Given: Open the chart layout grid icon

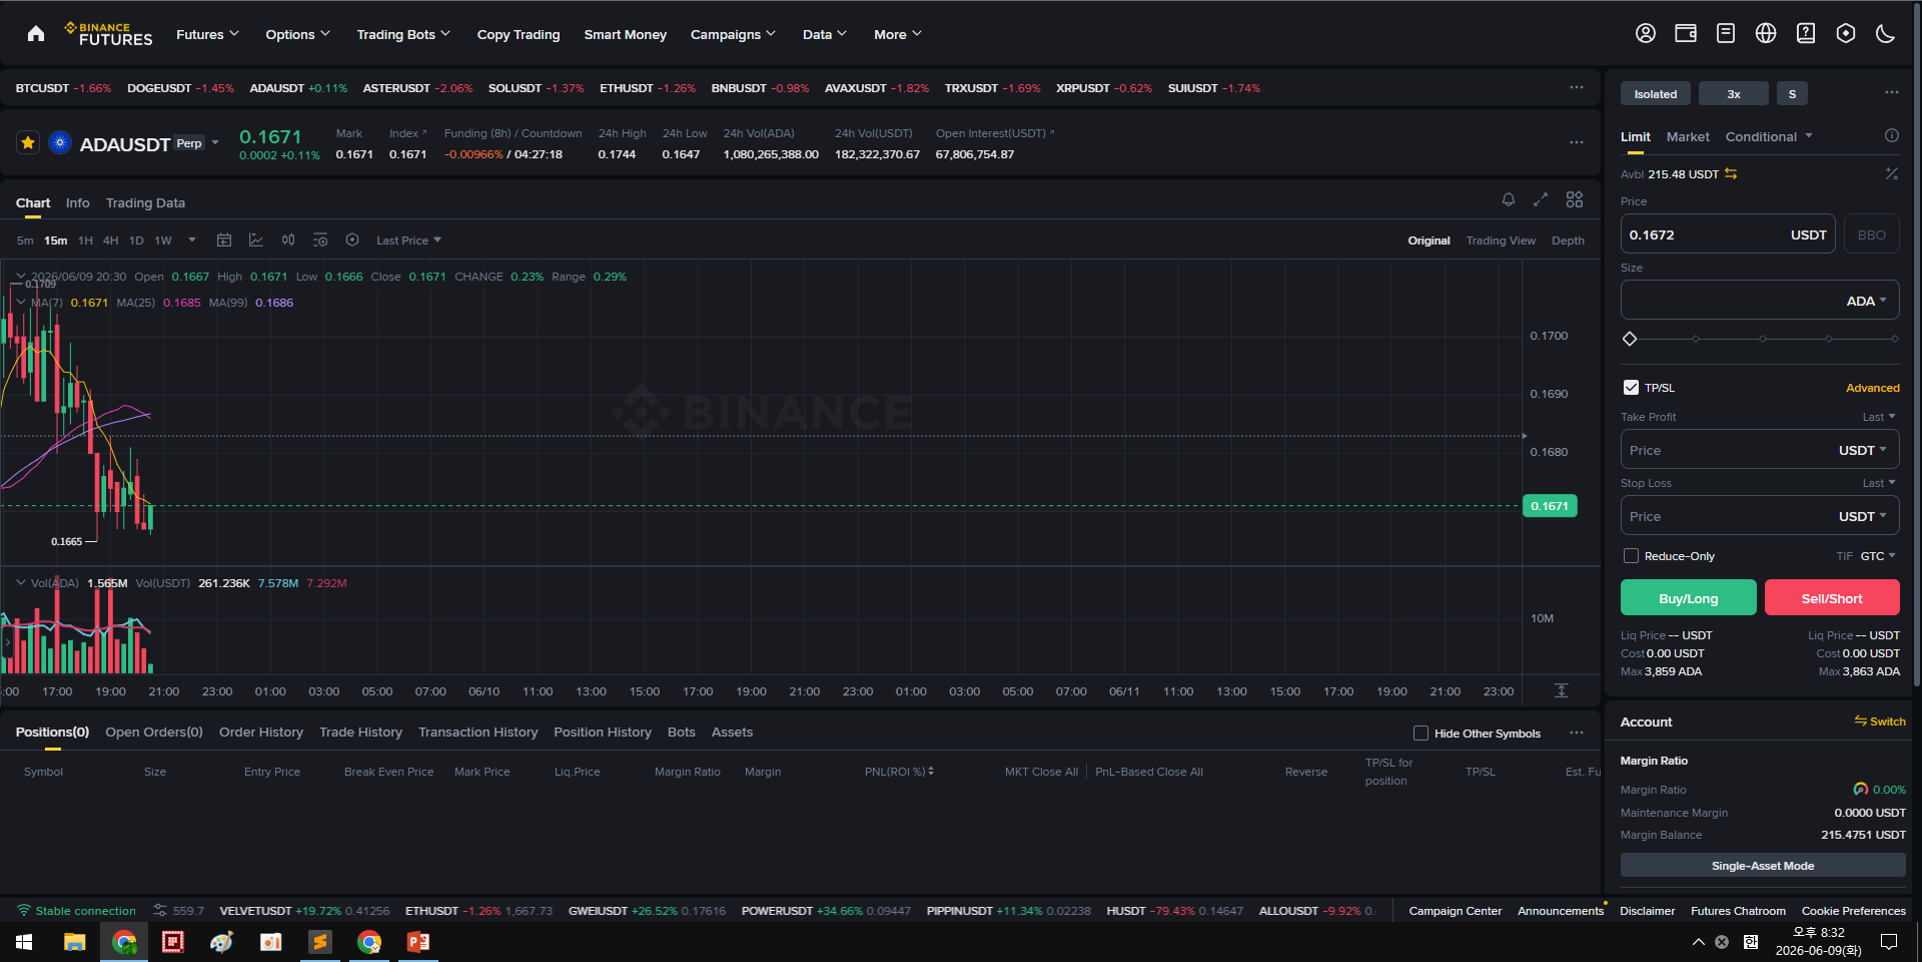Looking at the screenshot, I should click(1574, 200).
